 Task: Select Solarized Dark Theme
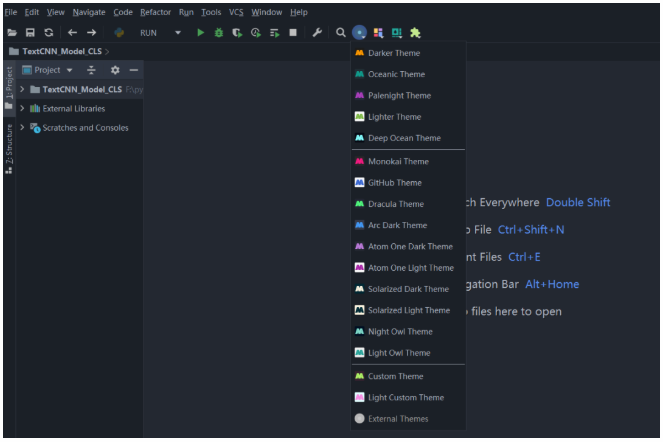pos(408,289)
